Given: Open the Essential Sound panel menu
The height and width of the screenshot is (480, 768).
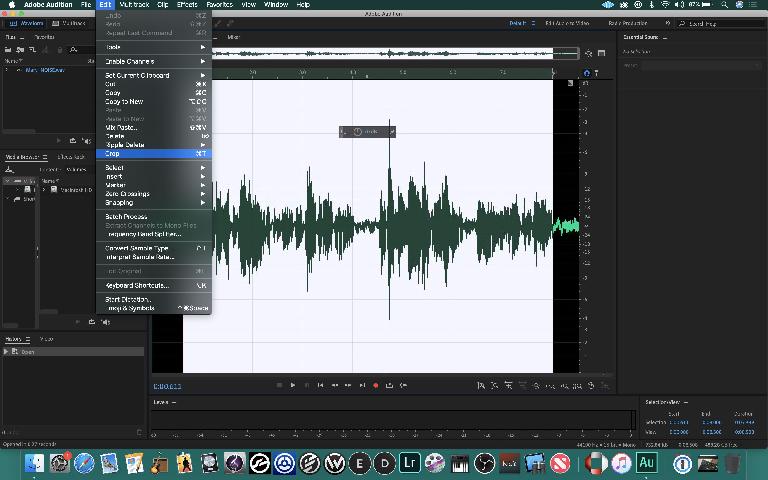Looking at the screenshot, I should coord(665,37).
